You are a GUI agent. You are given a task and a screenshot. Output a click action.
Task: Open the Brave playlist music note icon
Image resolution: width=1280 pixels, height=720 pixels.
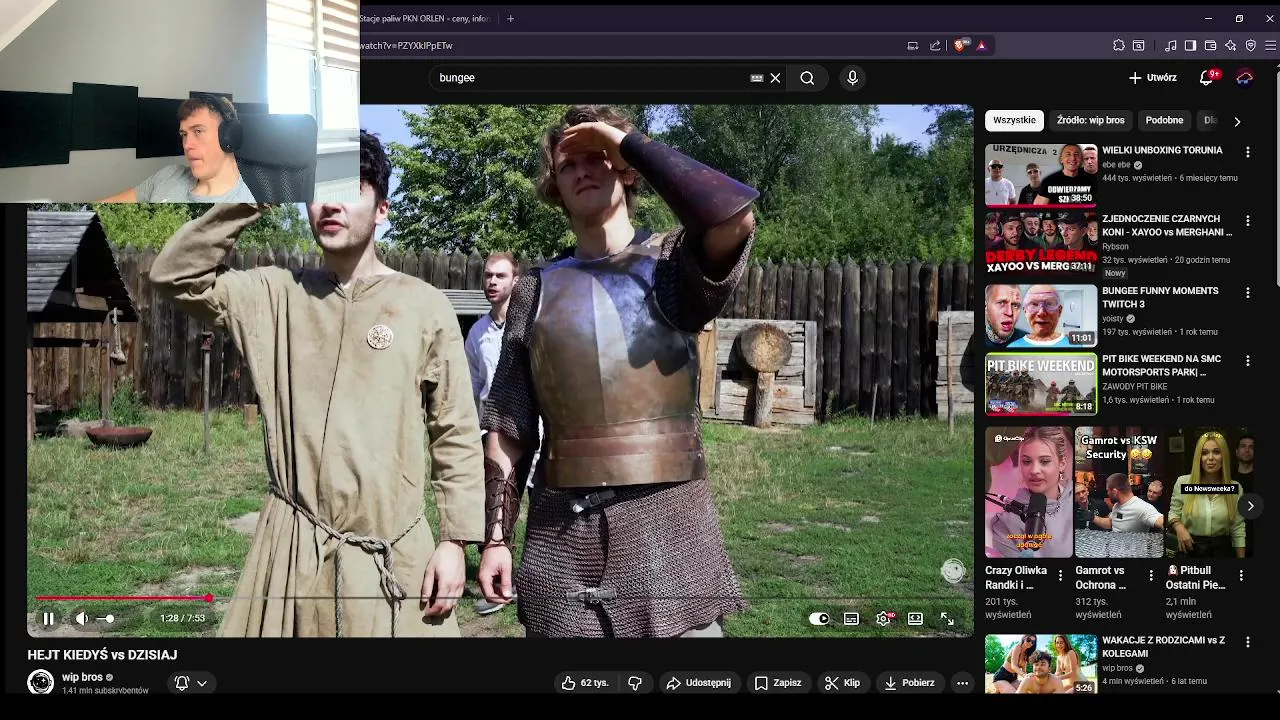(1171, 45)
